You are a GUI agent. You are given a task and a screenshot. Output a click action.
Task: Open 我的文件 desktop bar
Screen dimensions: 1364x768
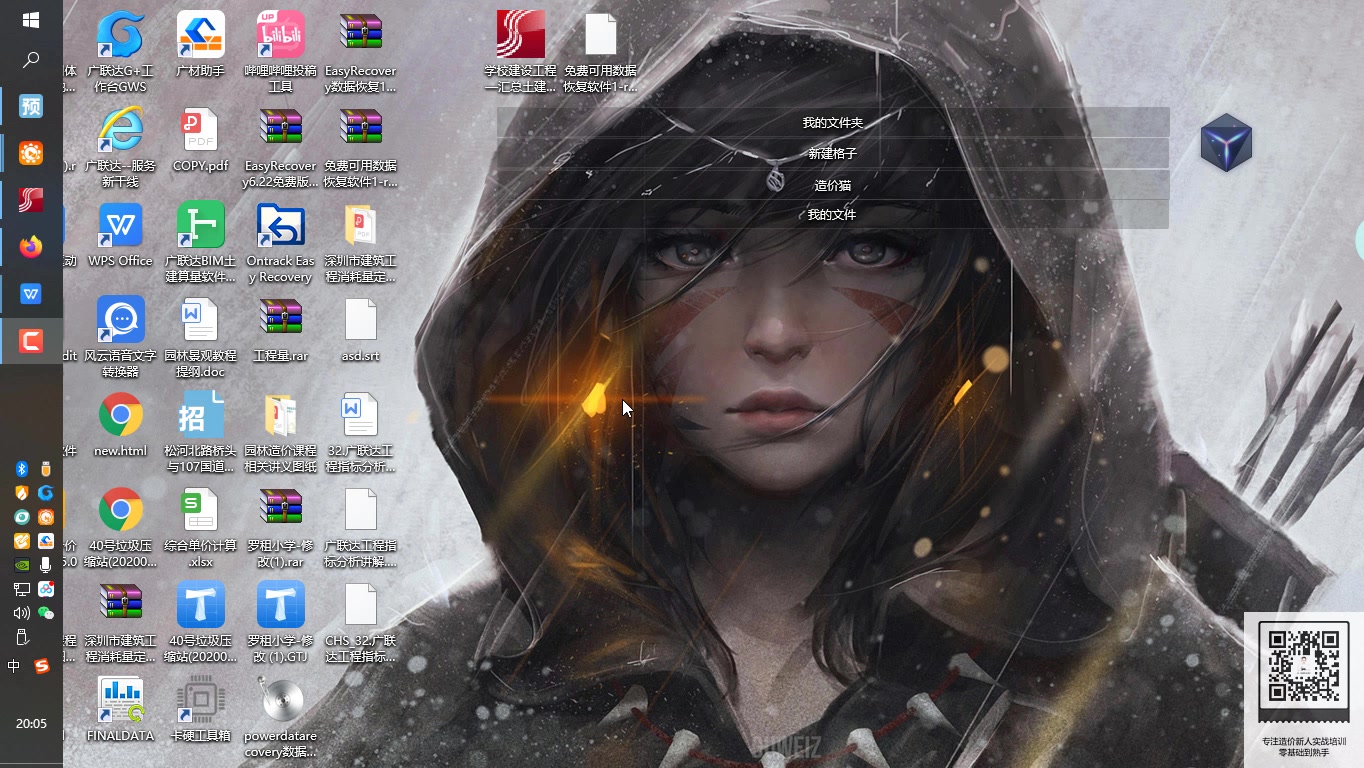(x=833, y=214)
